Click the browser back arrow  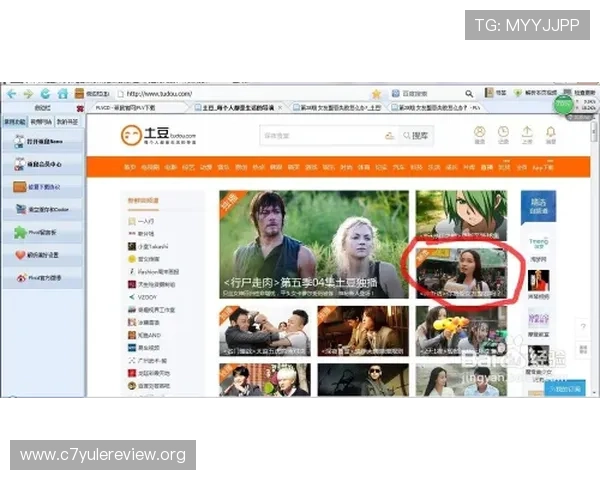[x=11, y=94]
